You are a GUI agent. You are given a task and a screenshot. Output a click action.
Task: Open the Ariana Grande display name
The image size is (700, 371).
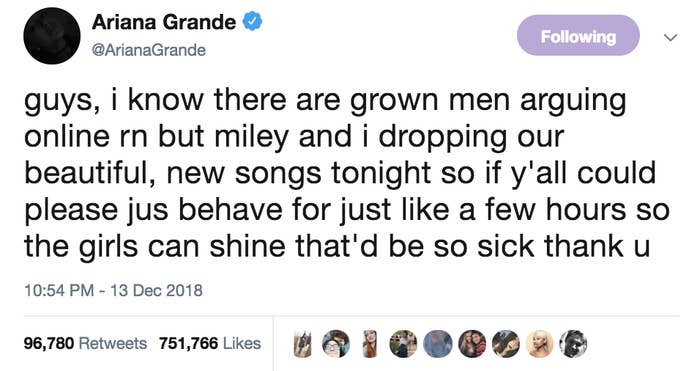163,22
